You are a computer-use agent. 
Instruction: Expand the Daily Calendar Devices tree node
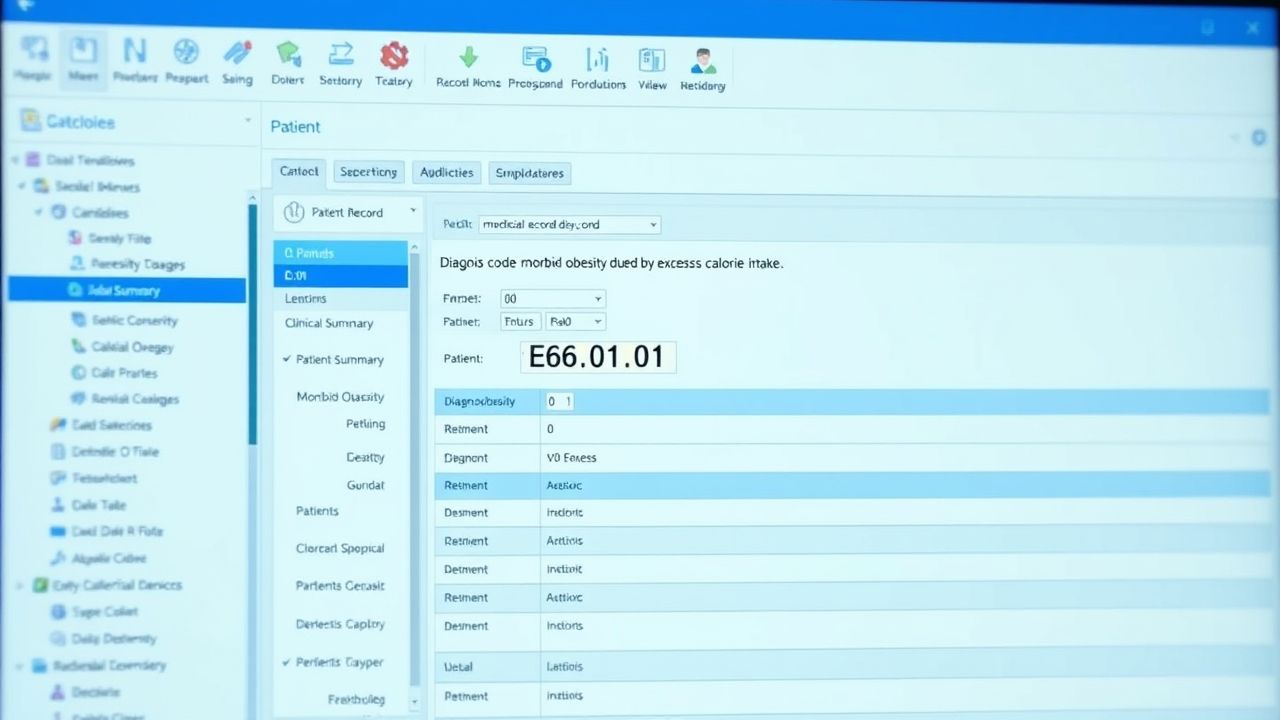click(20, 585)
